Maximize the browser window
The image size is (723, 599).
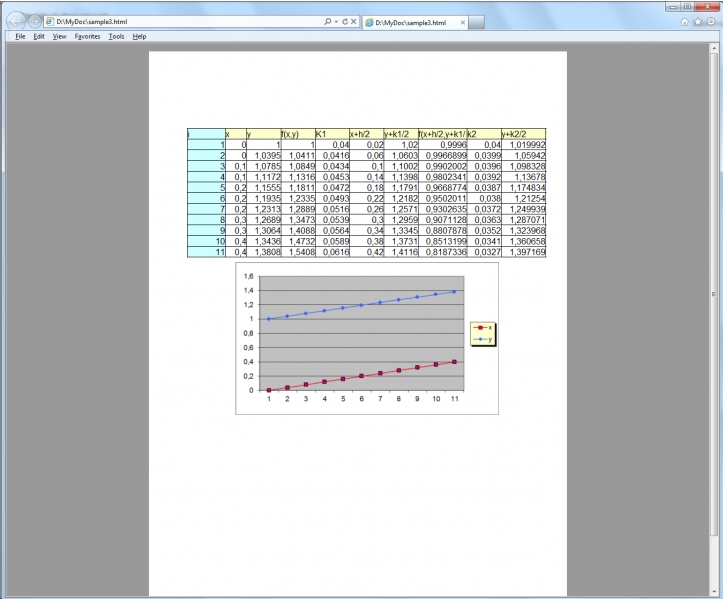[x=687, y=6]
